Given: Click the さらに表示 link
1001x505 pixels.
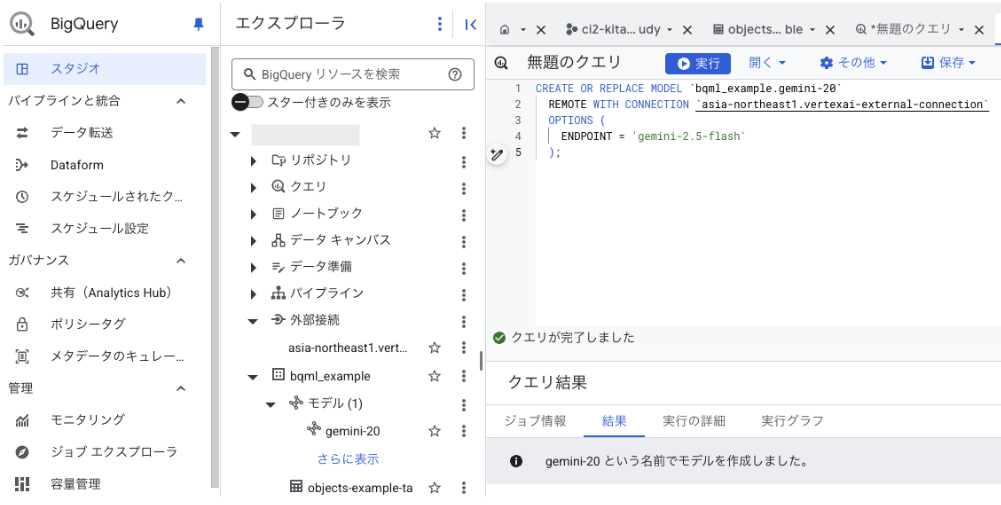Looking at the screenshot, I should click(x=348, y=458).
